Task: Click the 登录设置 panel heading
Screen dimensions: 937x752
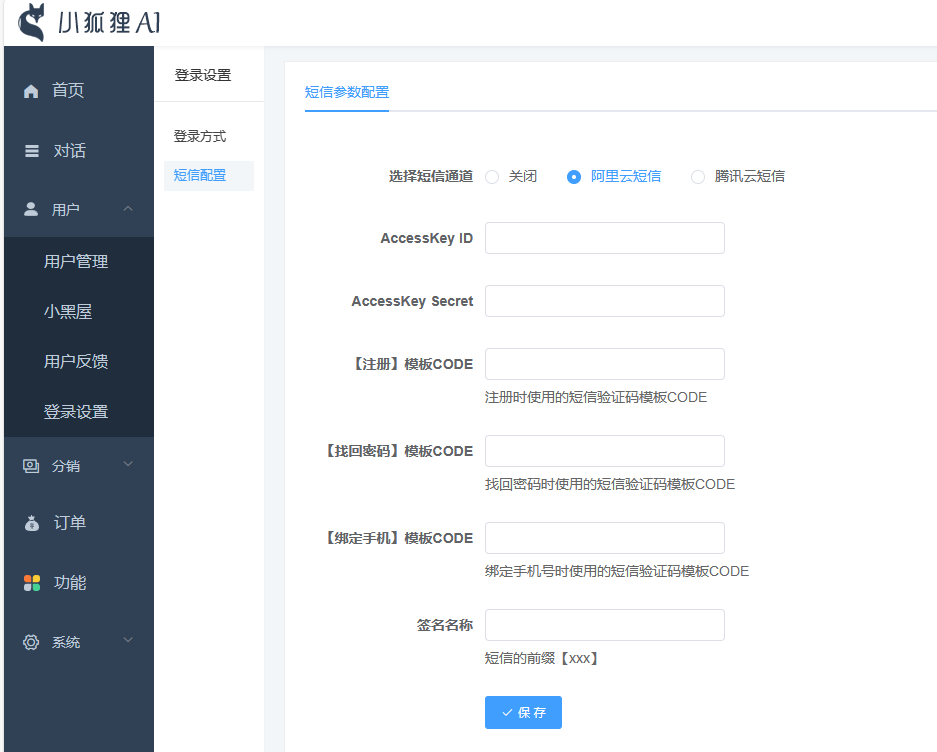Action: [203, 75]
